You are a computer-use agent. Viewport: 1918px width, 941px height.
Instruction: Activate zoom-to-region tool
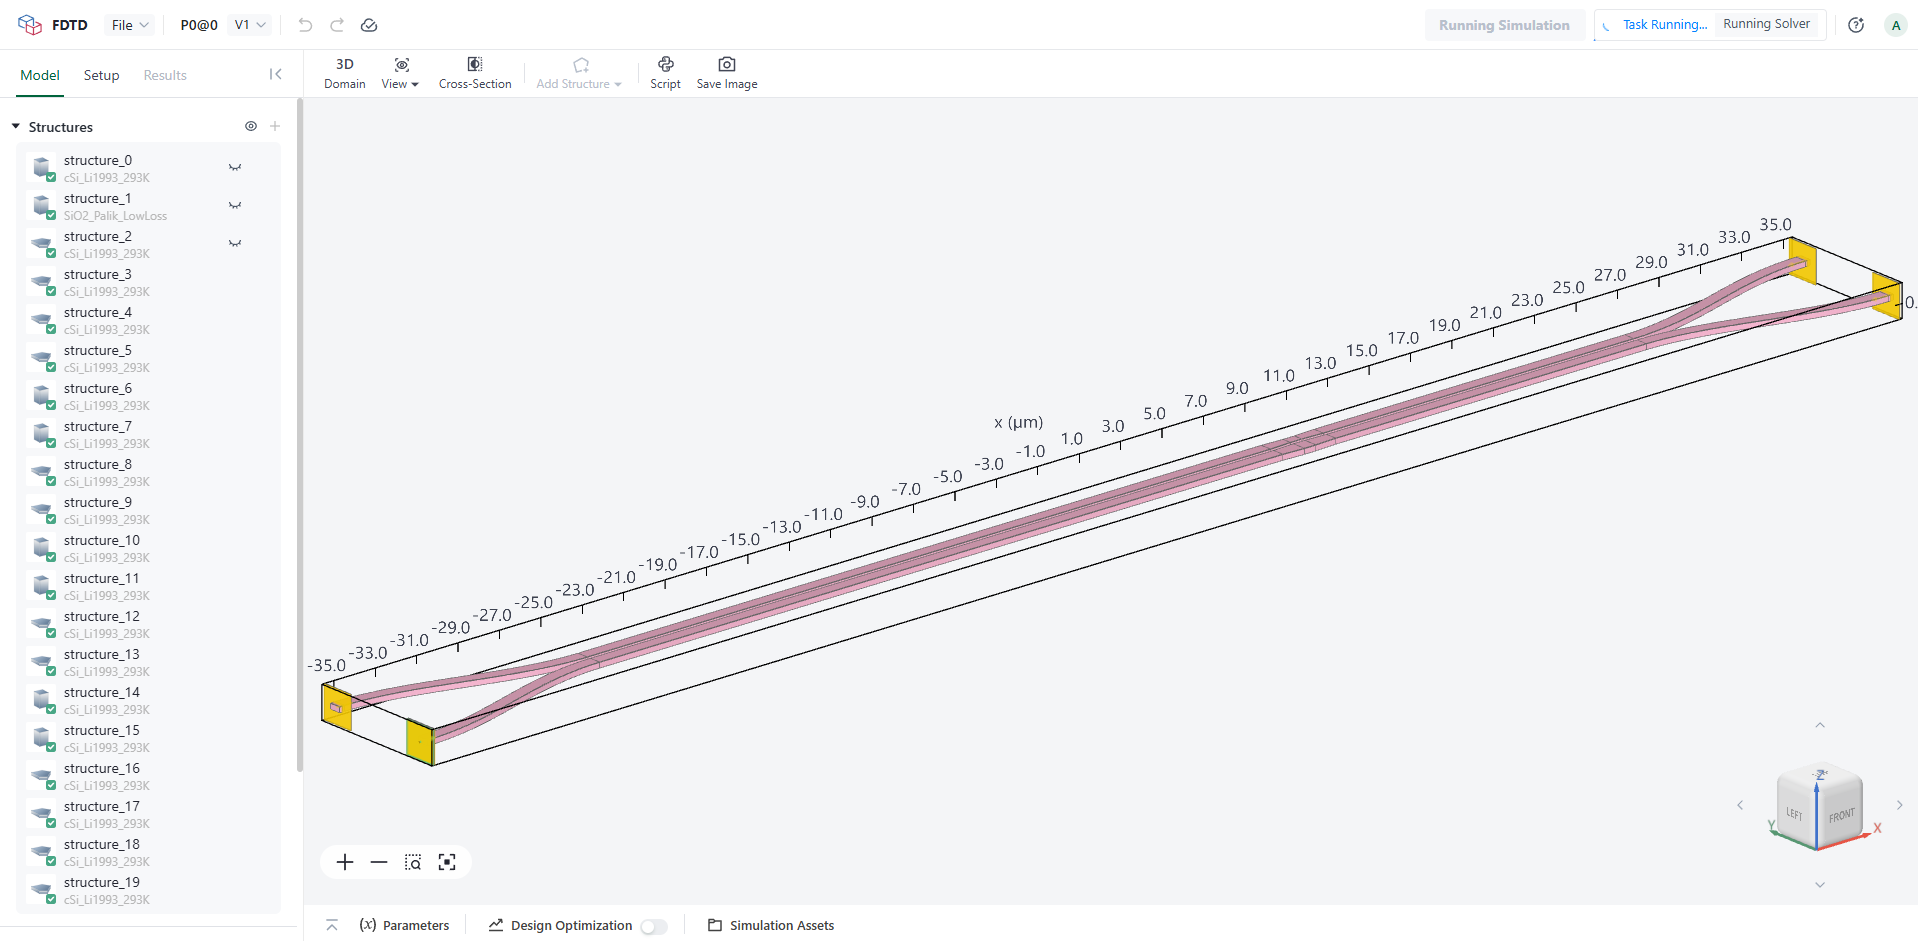click(413, 862)
